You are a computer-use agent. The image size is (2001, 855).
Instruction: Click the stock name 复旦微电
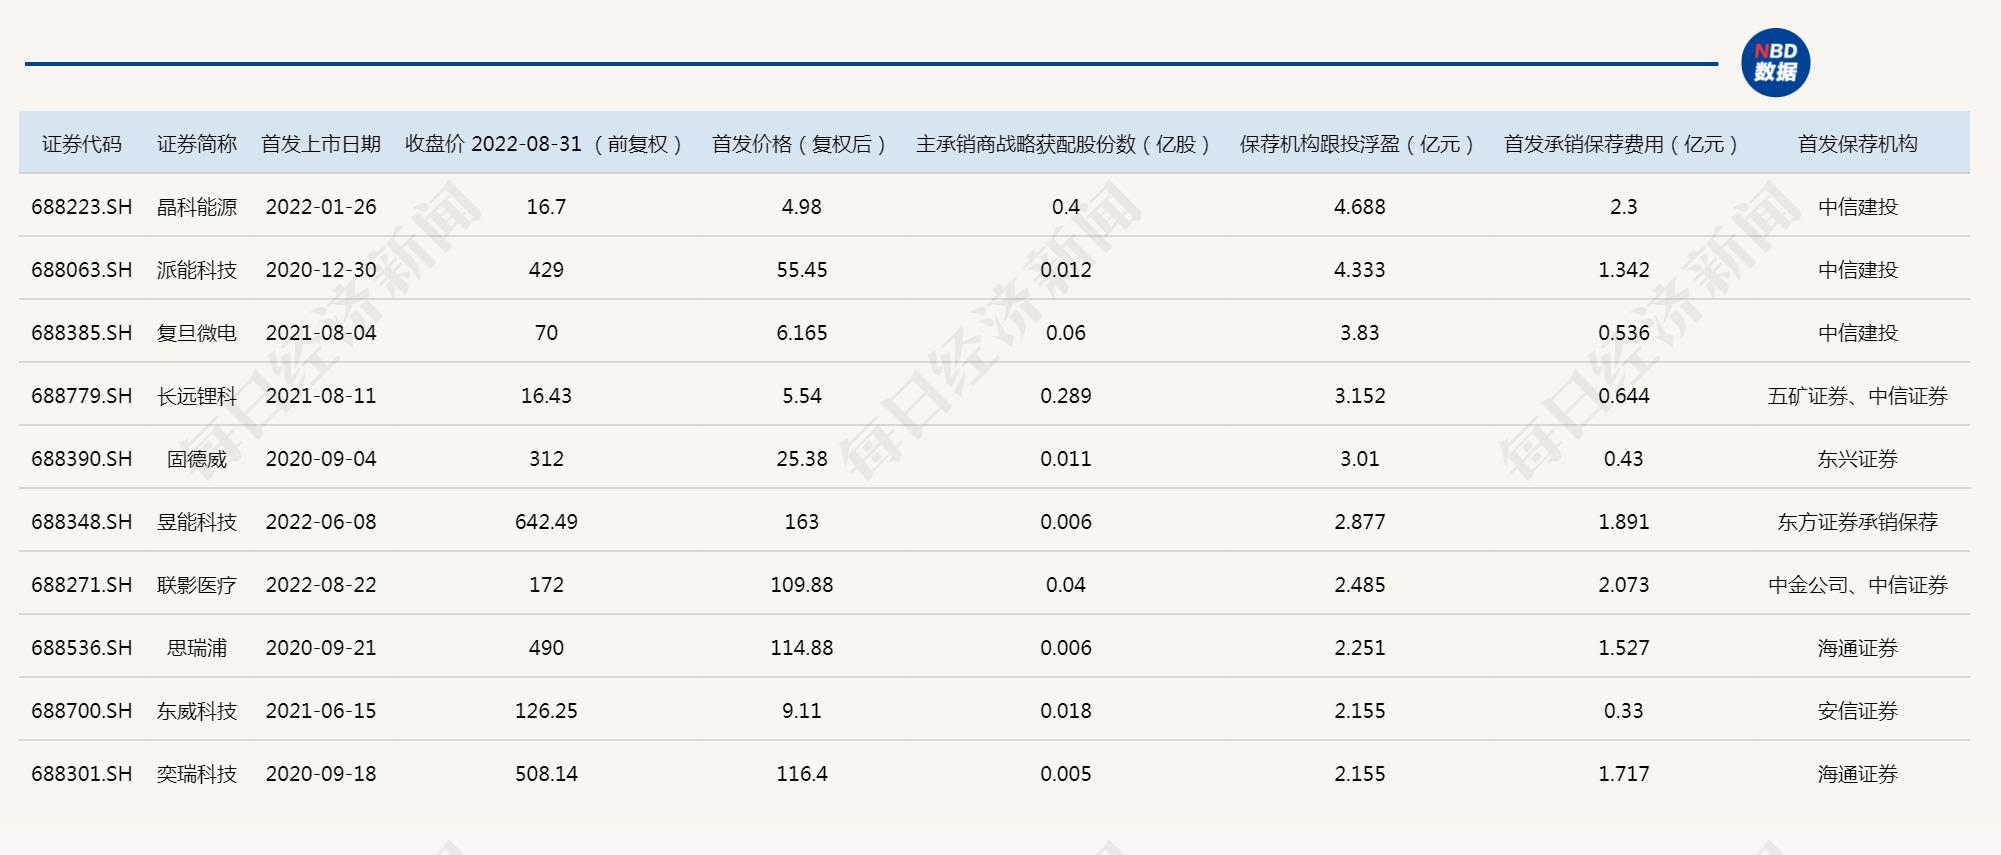pos(197,333)
